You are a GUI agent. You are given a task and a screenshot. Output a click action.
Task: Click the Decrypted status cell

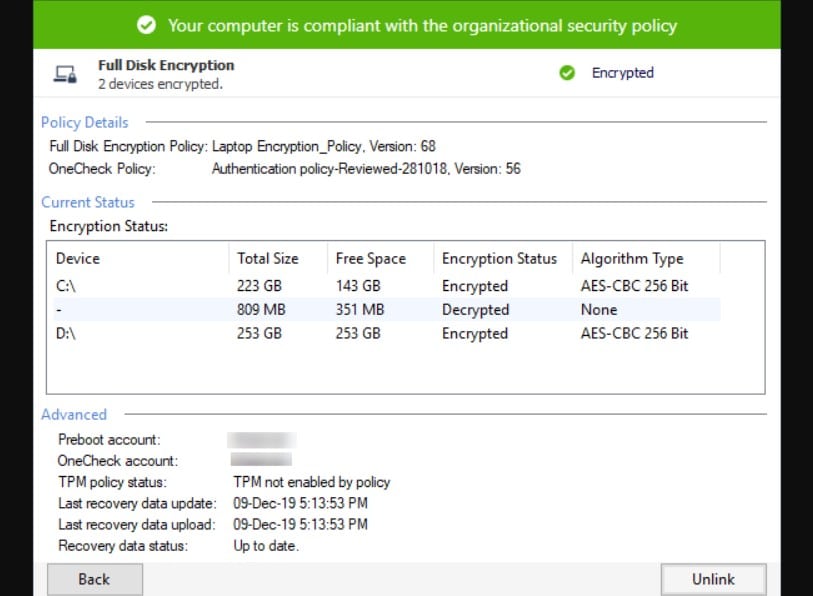475,310
